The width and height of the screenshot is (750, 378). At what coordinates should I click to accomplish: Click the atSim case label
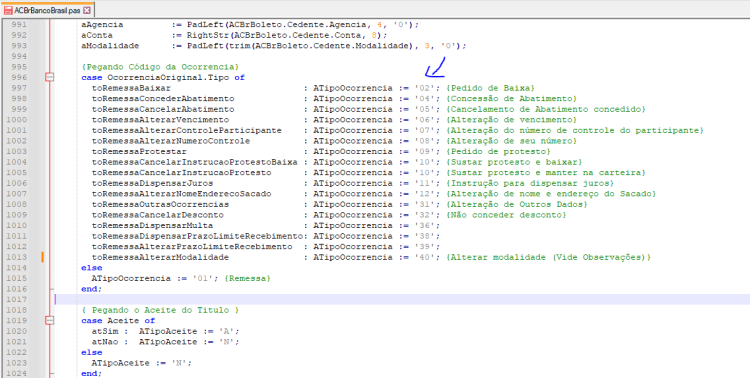click(x=105, y=331)
